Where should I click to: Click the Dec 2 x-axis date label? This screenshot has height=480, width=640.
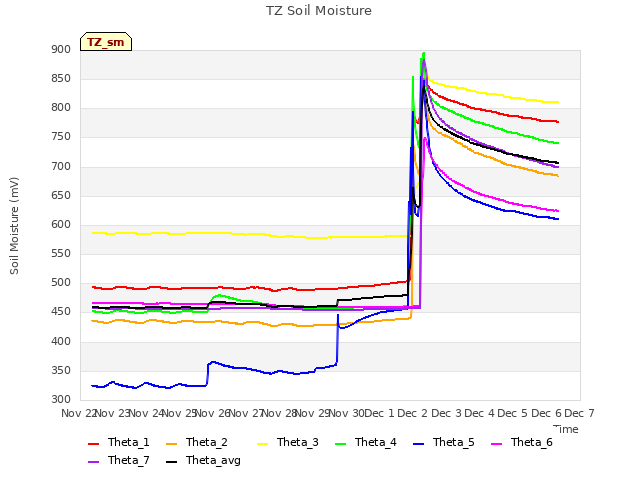point(413,413)
